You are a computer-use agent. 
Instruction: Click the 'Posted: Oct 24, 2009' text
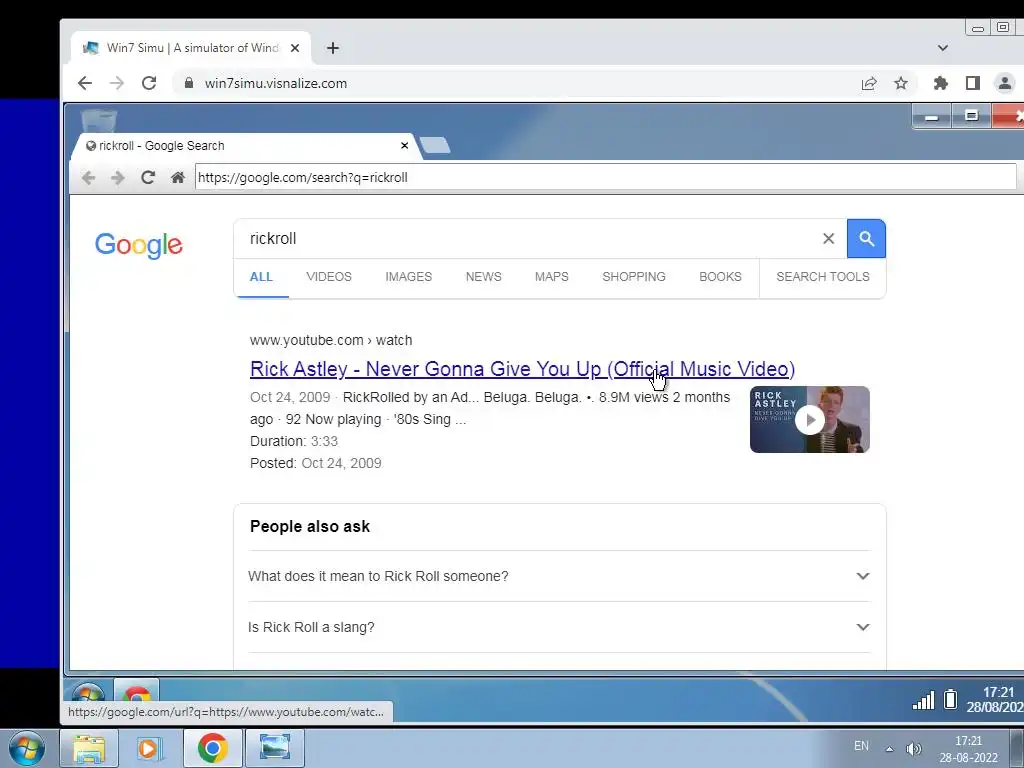[x=315, y=463]
